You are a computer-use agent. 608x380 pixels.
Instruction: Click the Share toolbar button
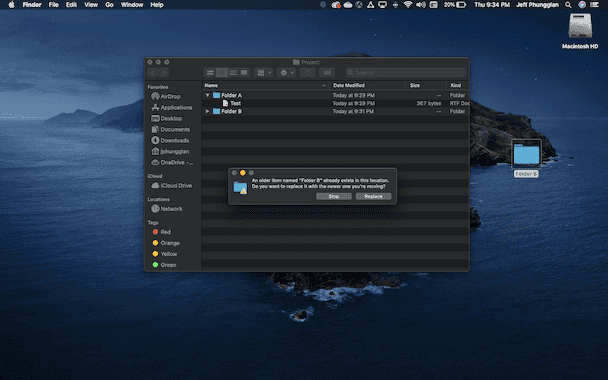tap(307, 73)
